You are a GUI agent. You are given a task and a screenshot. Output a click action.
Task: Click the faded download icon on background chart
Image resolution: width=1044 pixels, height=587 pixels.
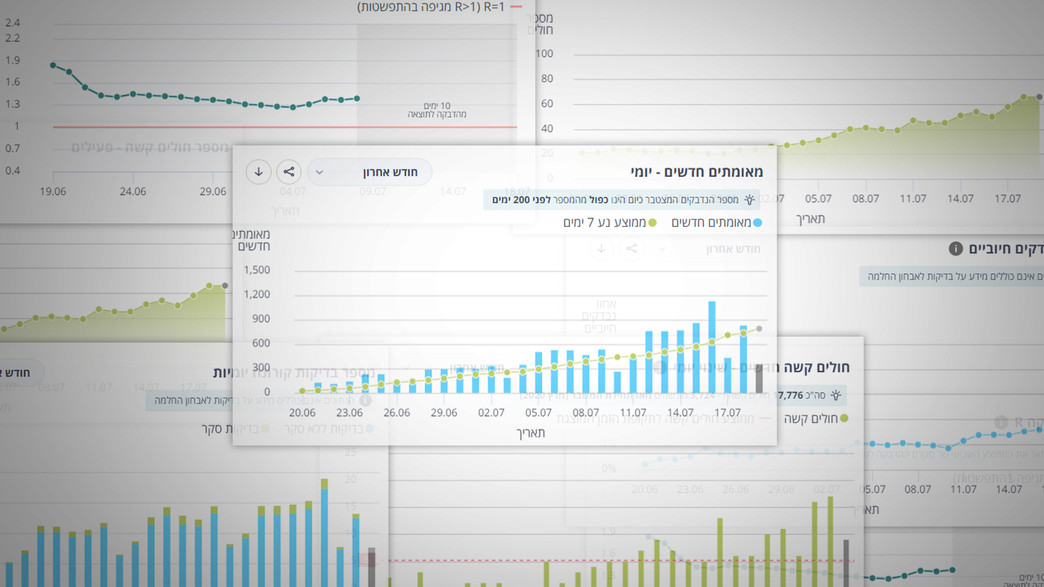point(601,248)
